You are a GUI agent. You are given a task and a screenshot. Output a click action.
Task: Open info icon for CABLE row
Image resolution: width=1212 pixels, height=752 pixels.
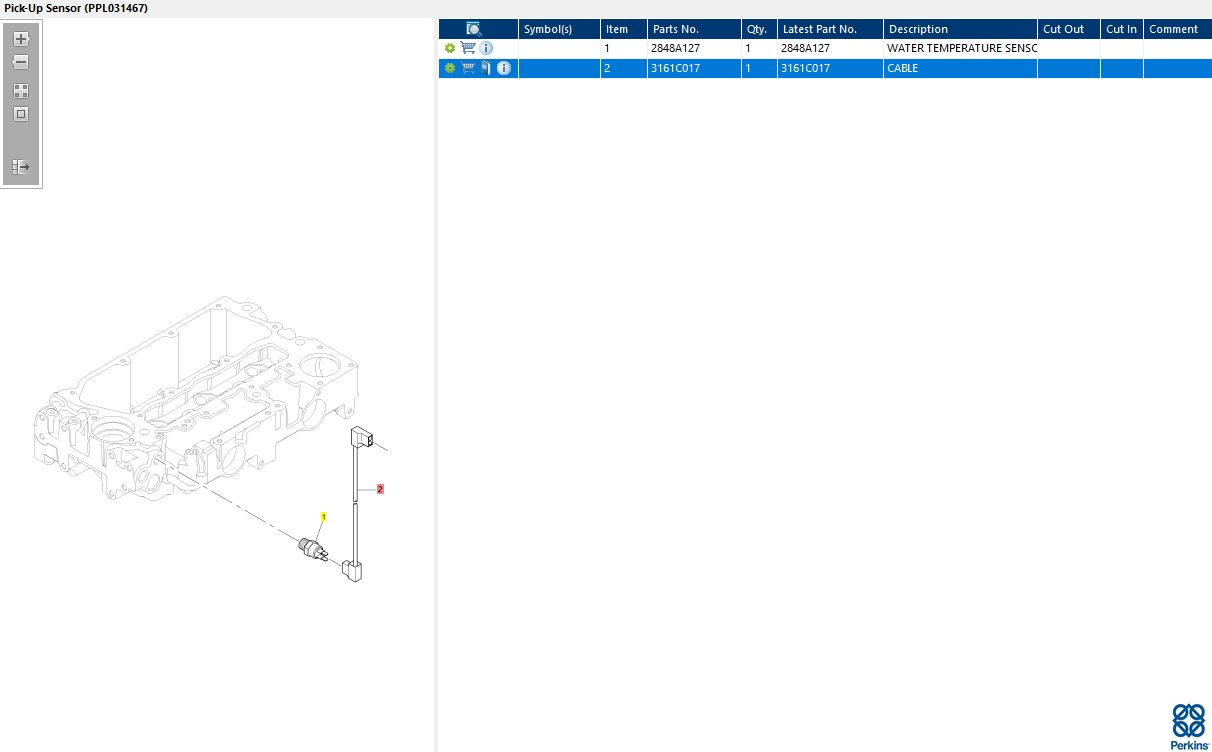(x=504, y=68)
